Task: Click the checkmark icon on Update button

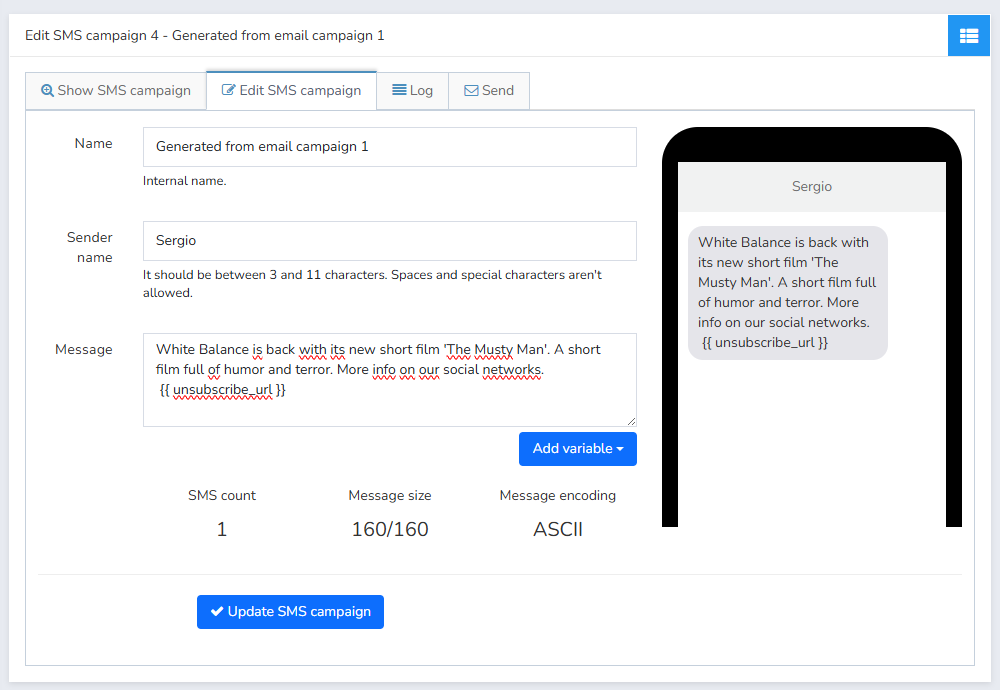Action: click(217, 611)
